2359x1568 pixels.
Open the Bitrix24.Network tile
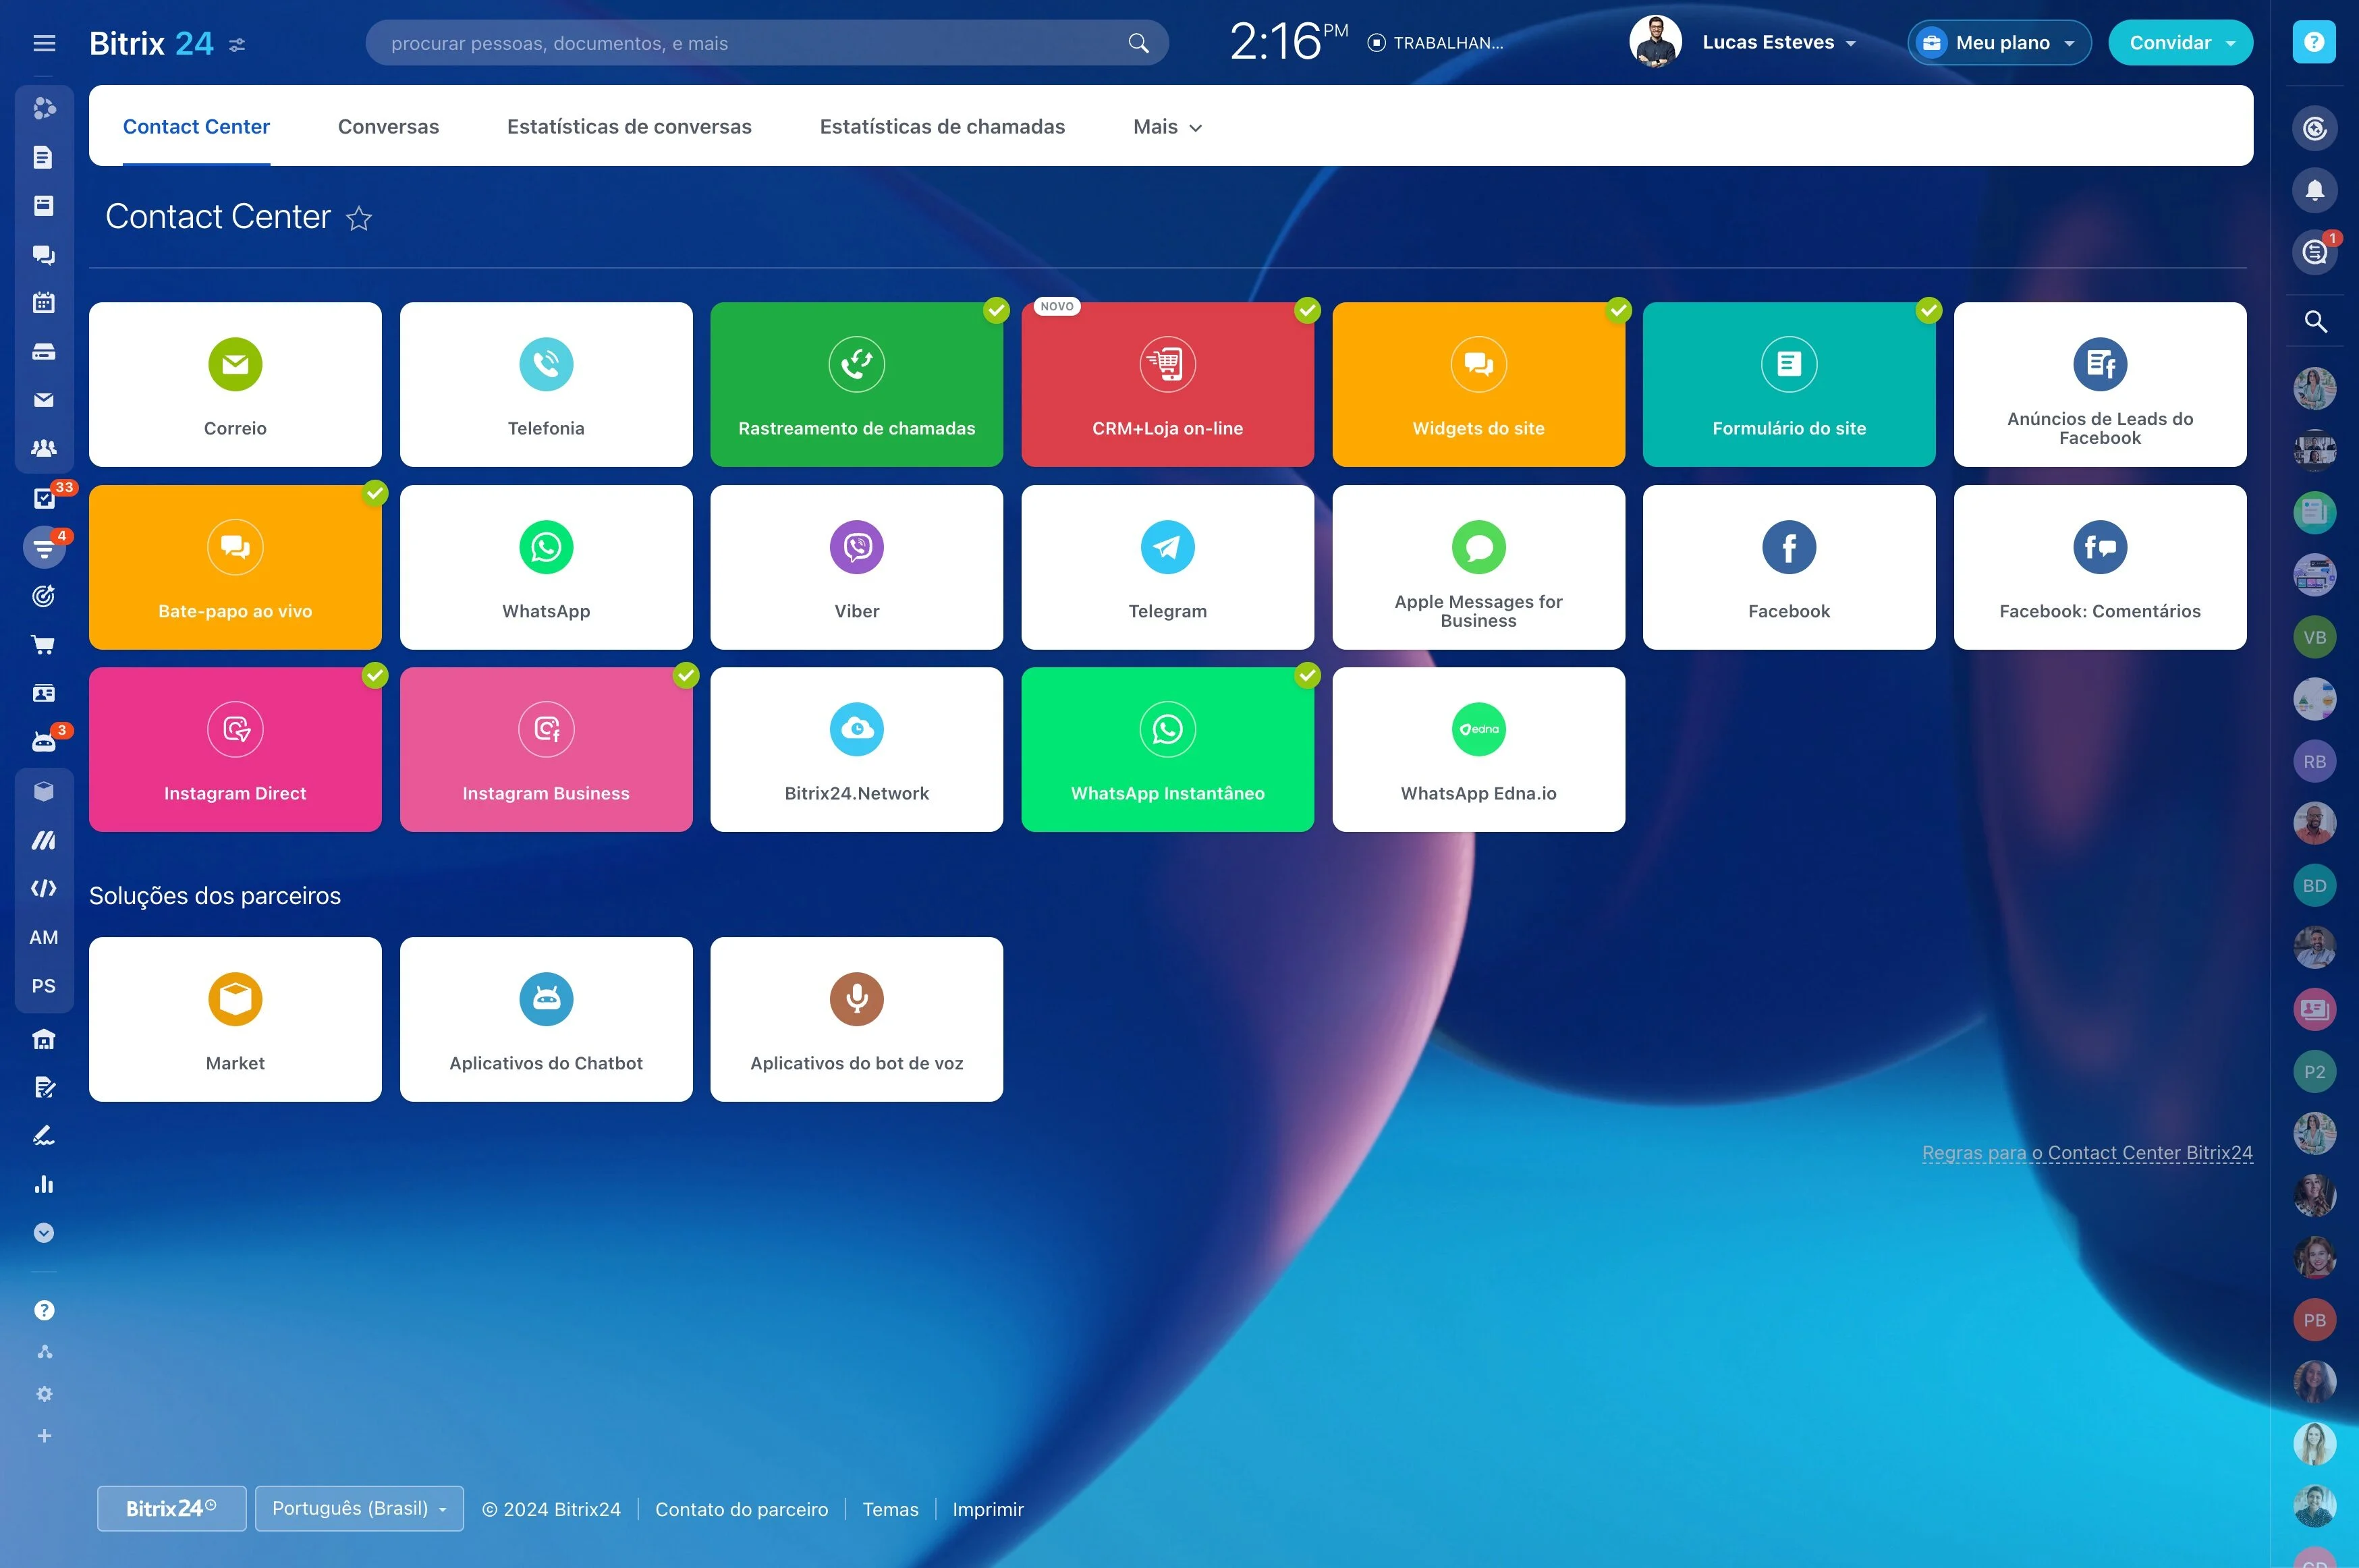point(857,749)
